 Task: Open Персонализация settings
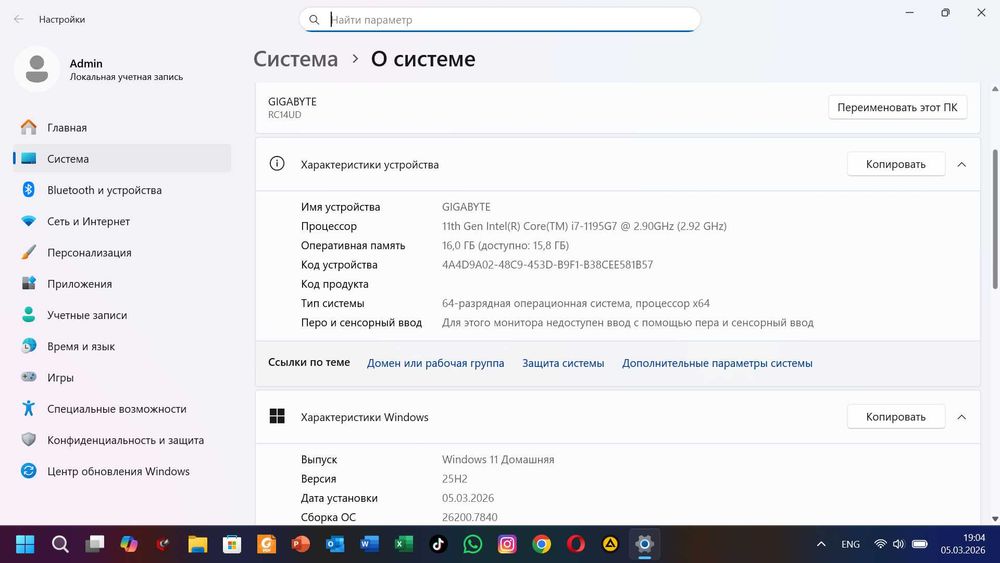pyautogui.click(x=122, y=252)
